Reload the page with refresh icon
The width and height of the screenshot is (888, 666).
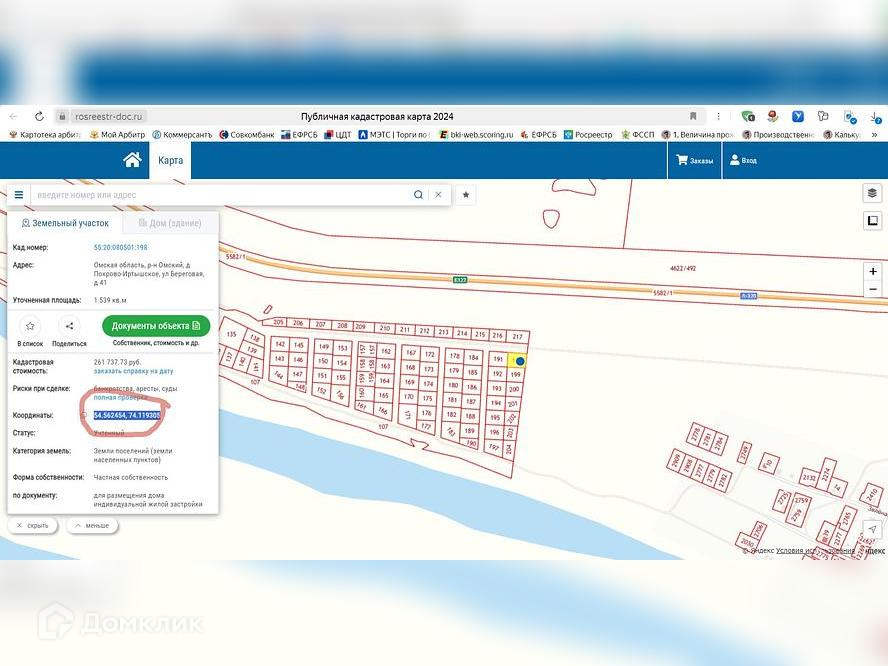click(x=39, y=117)
